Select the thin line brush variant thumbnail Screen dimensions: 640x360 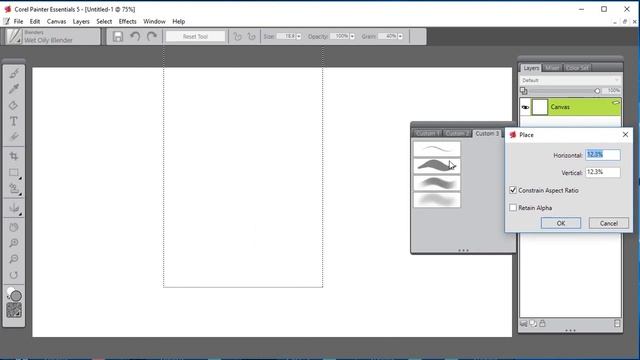click(x=437, y=149)
